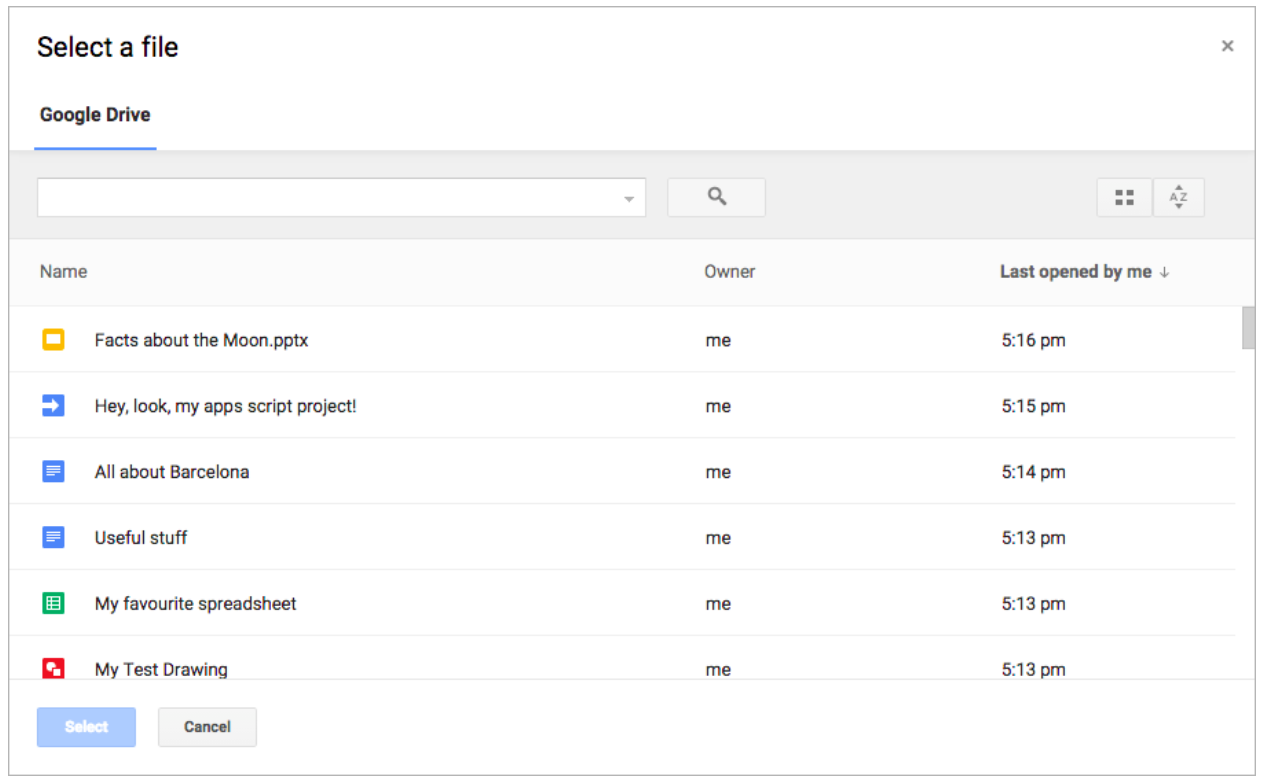
Task: Switch to the Google Drive tab
Action: point(96,114)
